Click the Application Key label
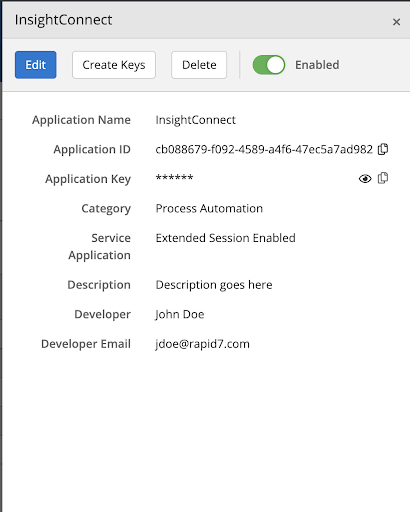The width and height of the screenshot is (410, 512). tap(88, 179)
